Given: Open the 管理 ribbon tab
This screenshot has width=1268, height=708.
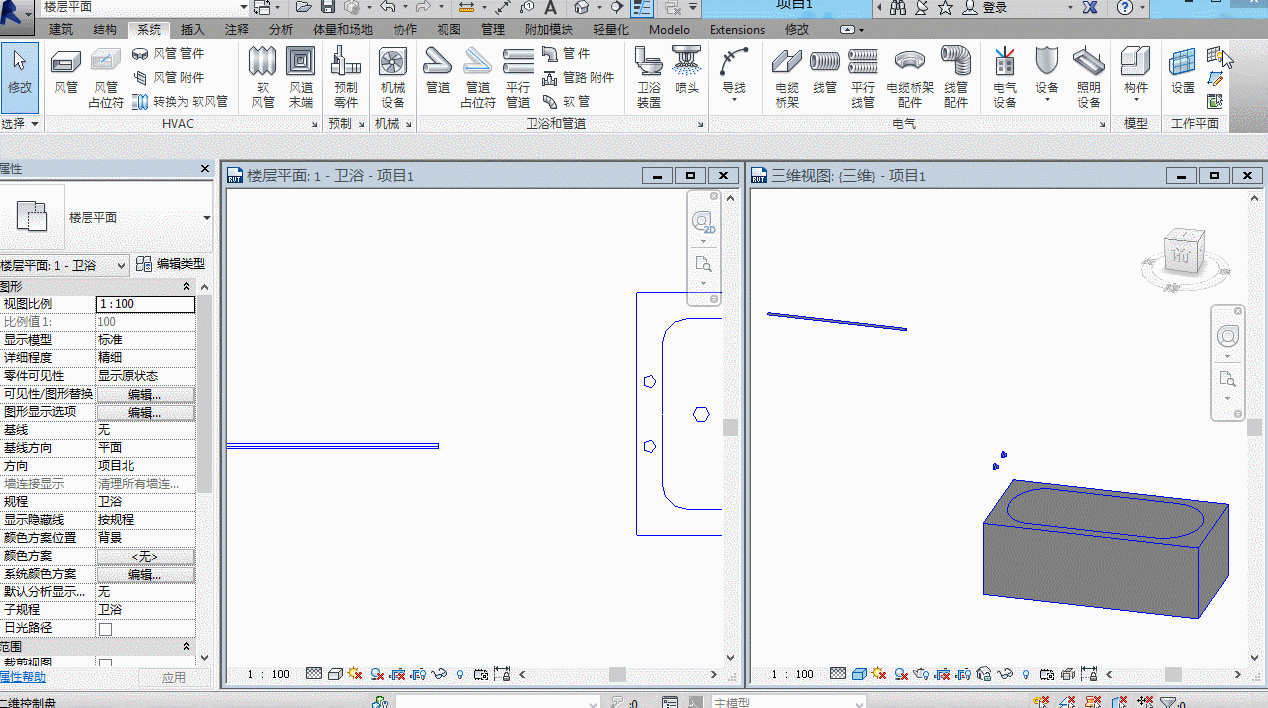Looking at the screenshot, I should 493,30.
